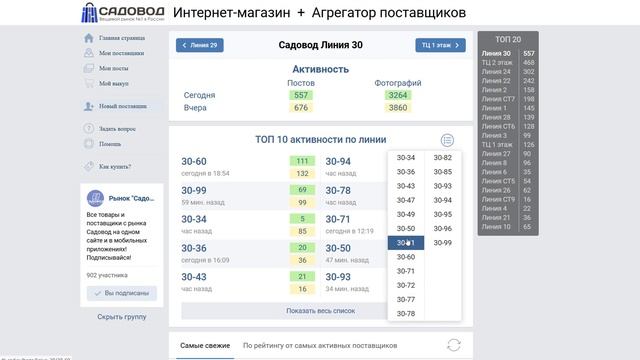The height and width of the screenshot is (360, 640).
Task: Select 30-47 in the dropdown list
Action: pos(406,200)
